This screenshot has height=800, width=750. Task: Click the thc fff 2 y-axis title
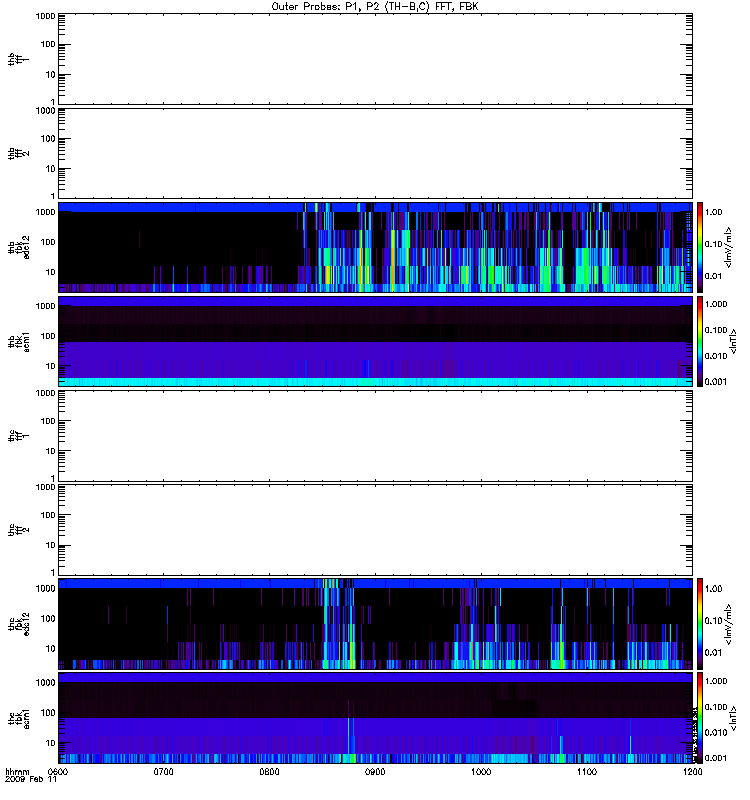click(18, 530)
